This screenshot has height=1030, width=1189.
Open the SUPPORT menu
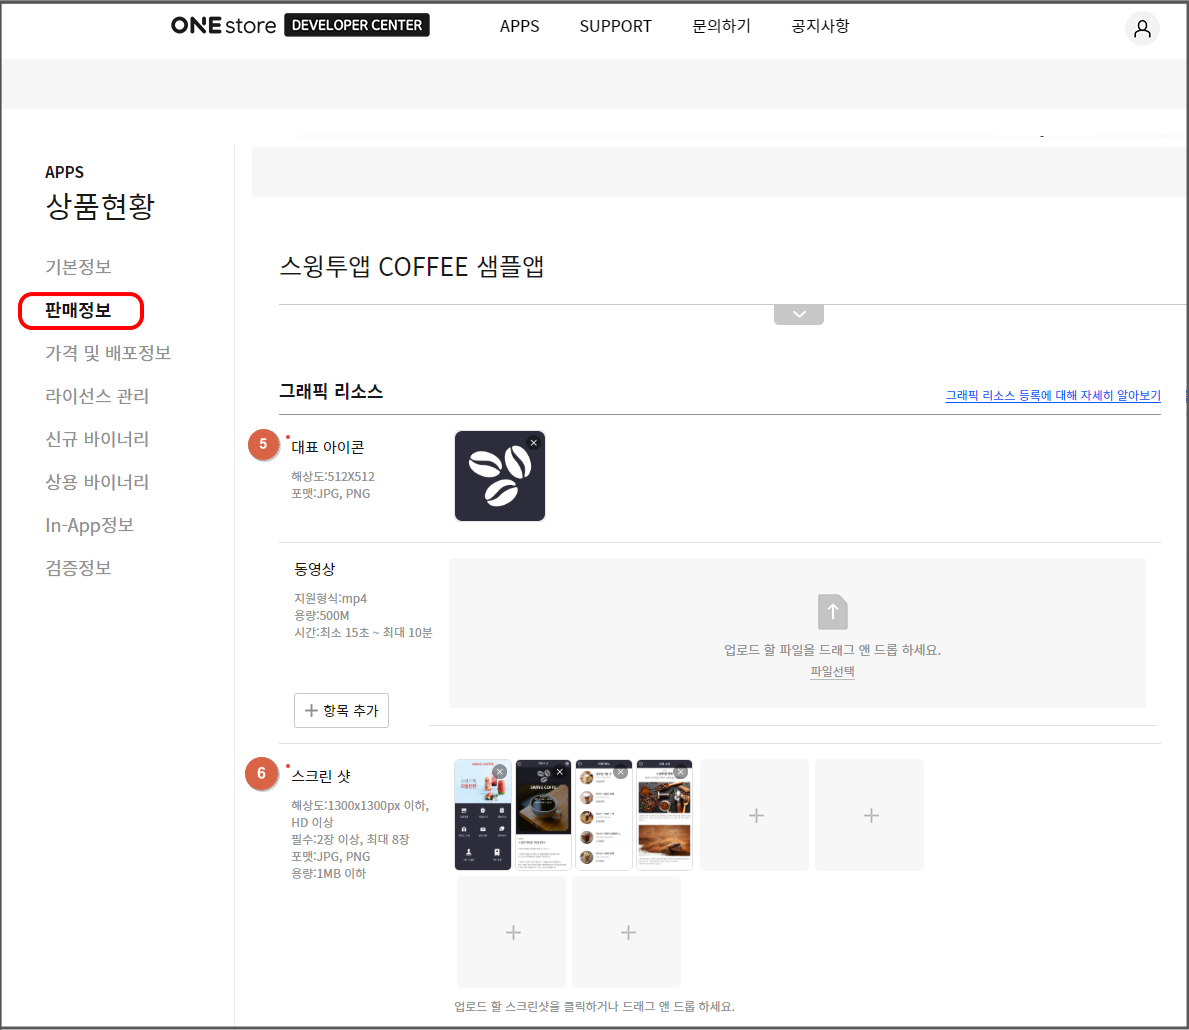(615, 26)
